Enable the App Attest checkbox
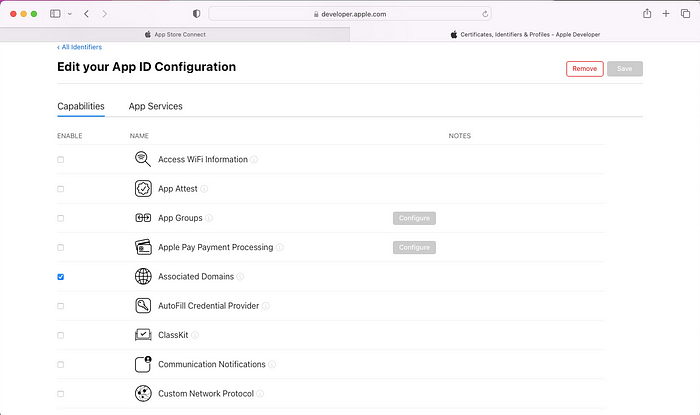700x415 pixels. (x=61, y=189)
